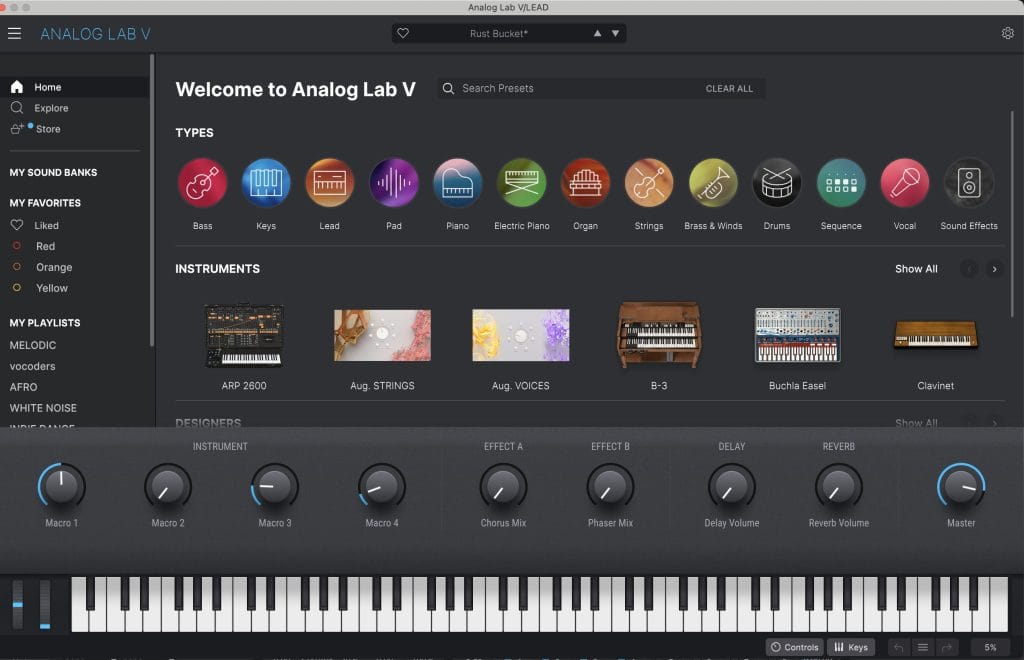Select the Drums type icon
Screen dimensions: 1024x660
[x=777, y=183]
